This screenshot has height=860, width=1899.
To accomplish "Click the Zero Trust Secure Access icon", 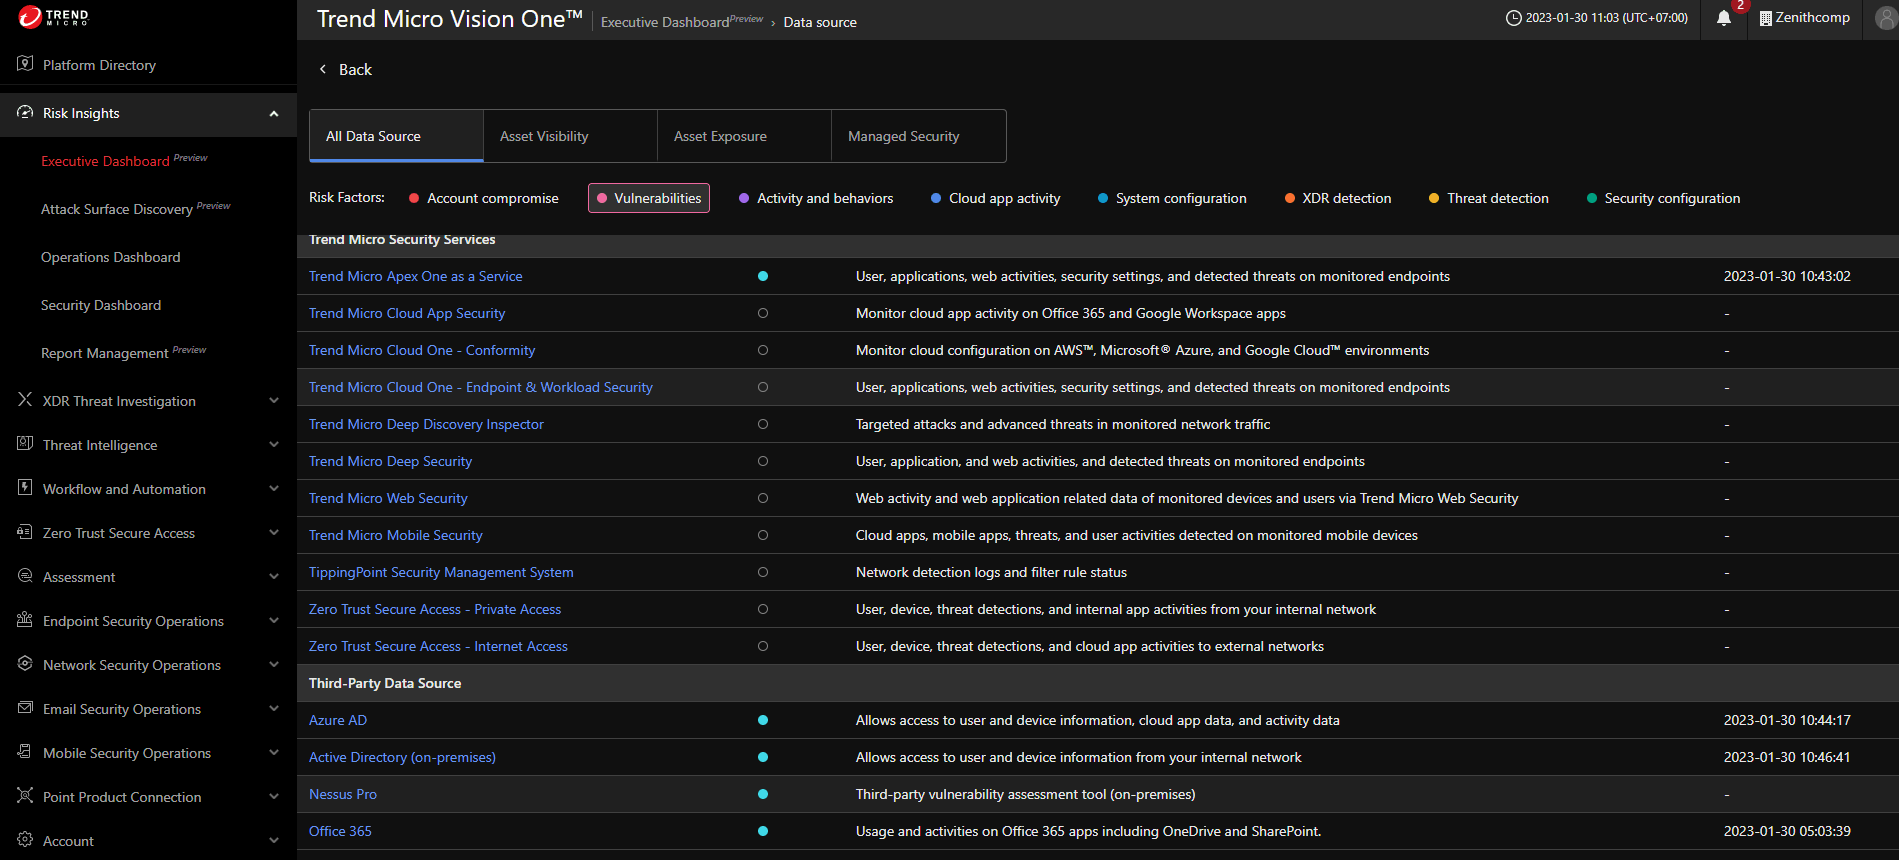I will (x=25, y=532).
